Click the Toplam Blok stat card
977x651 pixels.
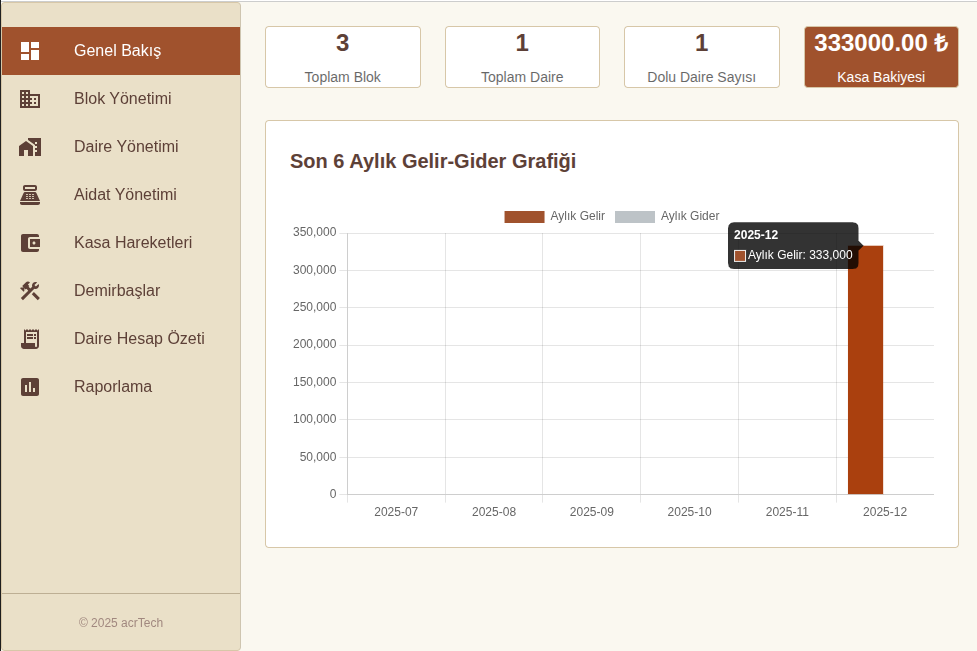click(x=342, y=56)
